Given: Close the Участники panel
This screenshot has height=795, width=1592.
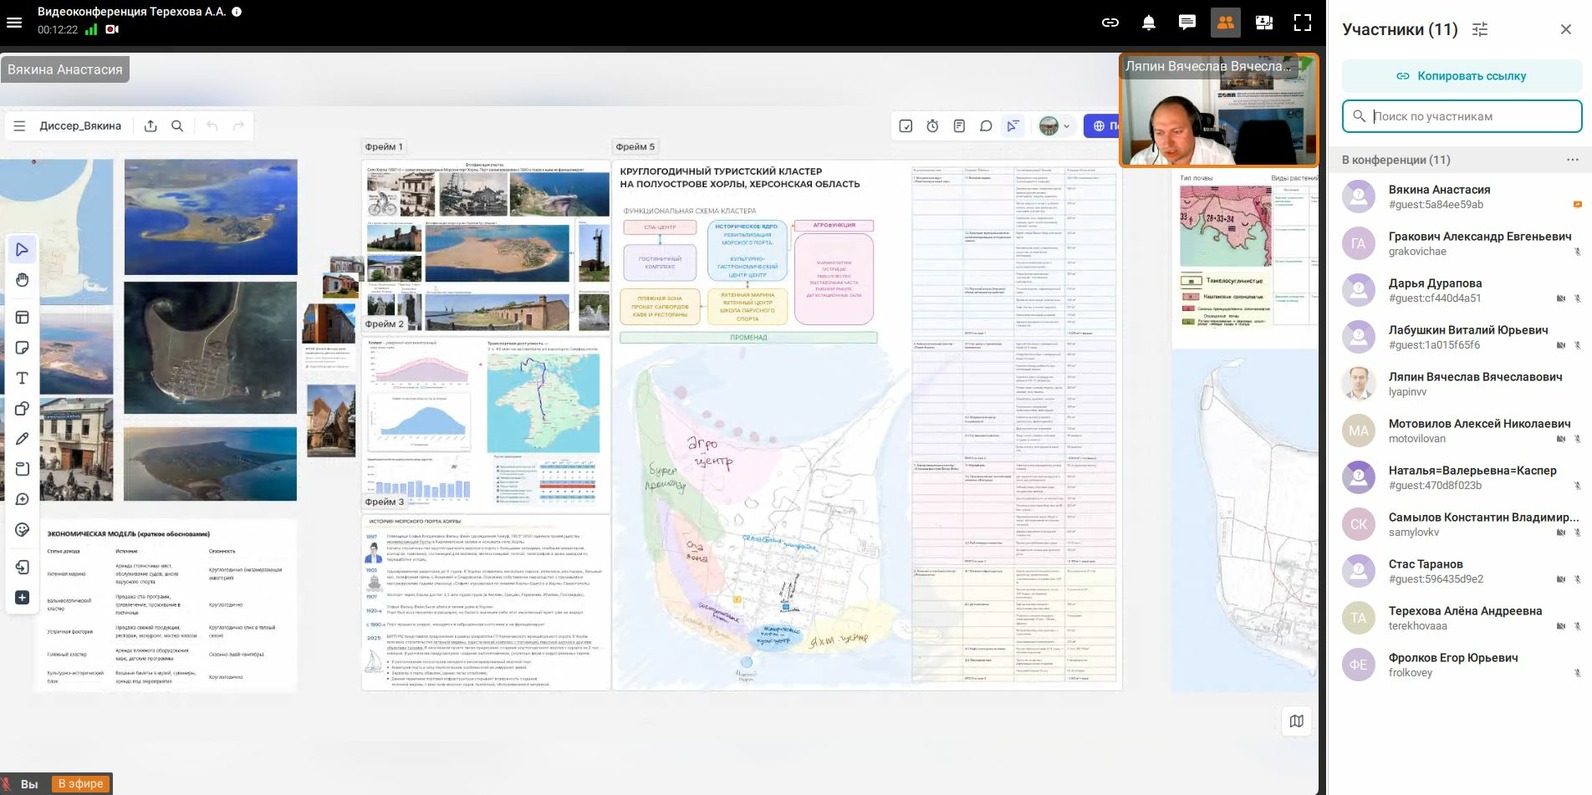Looking at the screenshot, I should (x=1566, y=30).
